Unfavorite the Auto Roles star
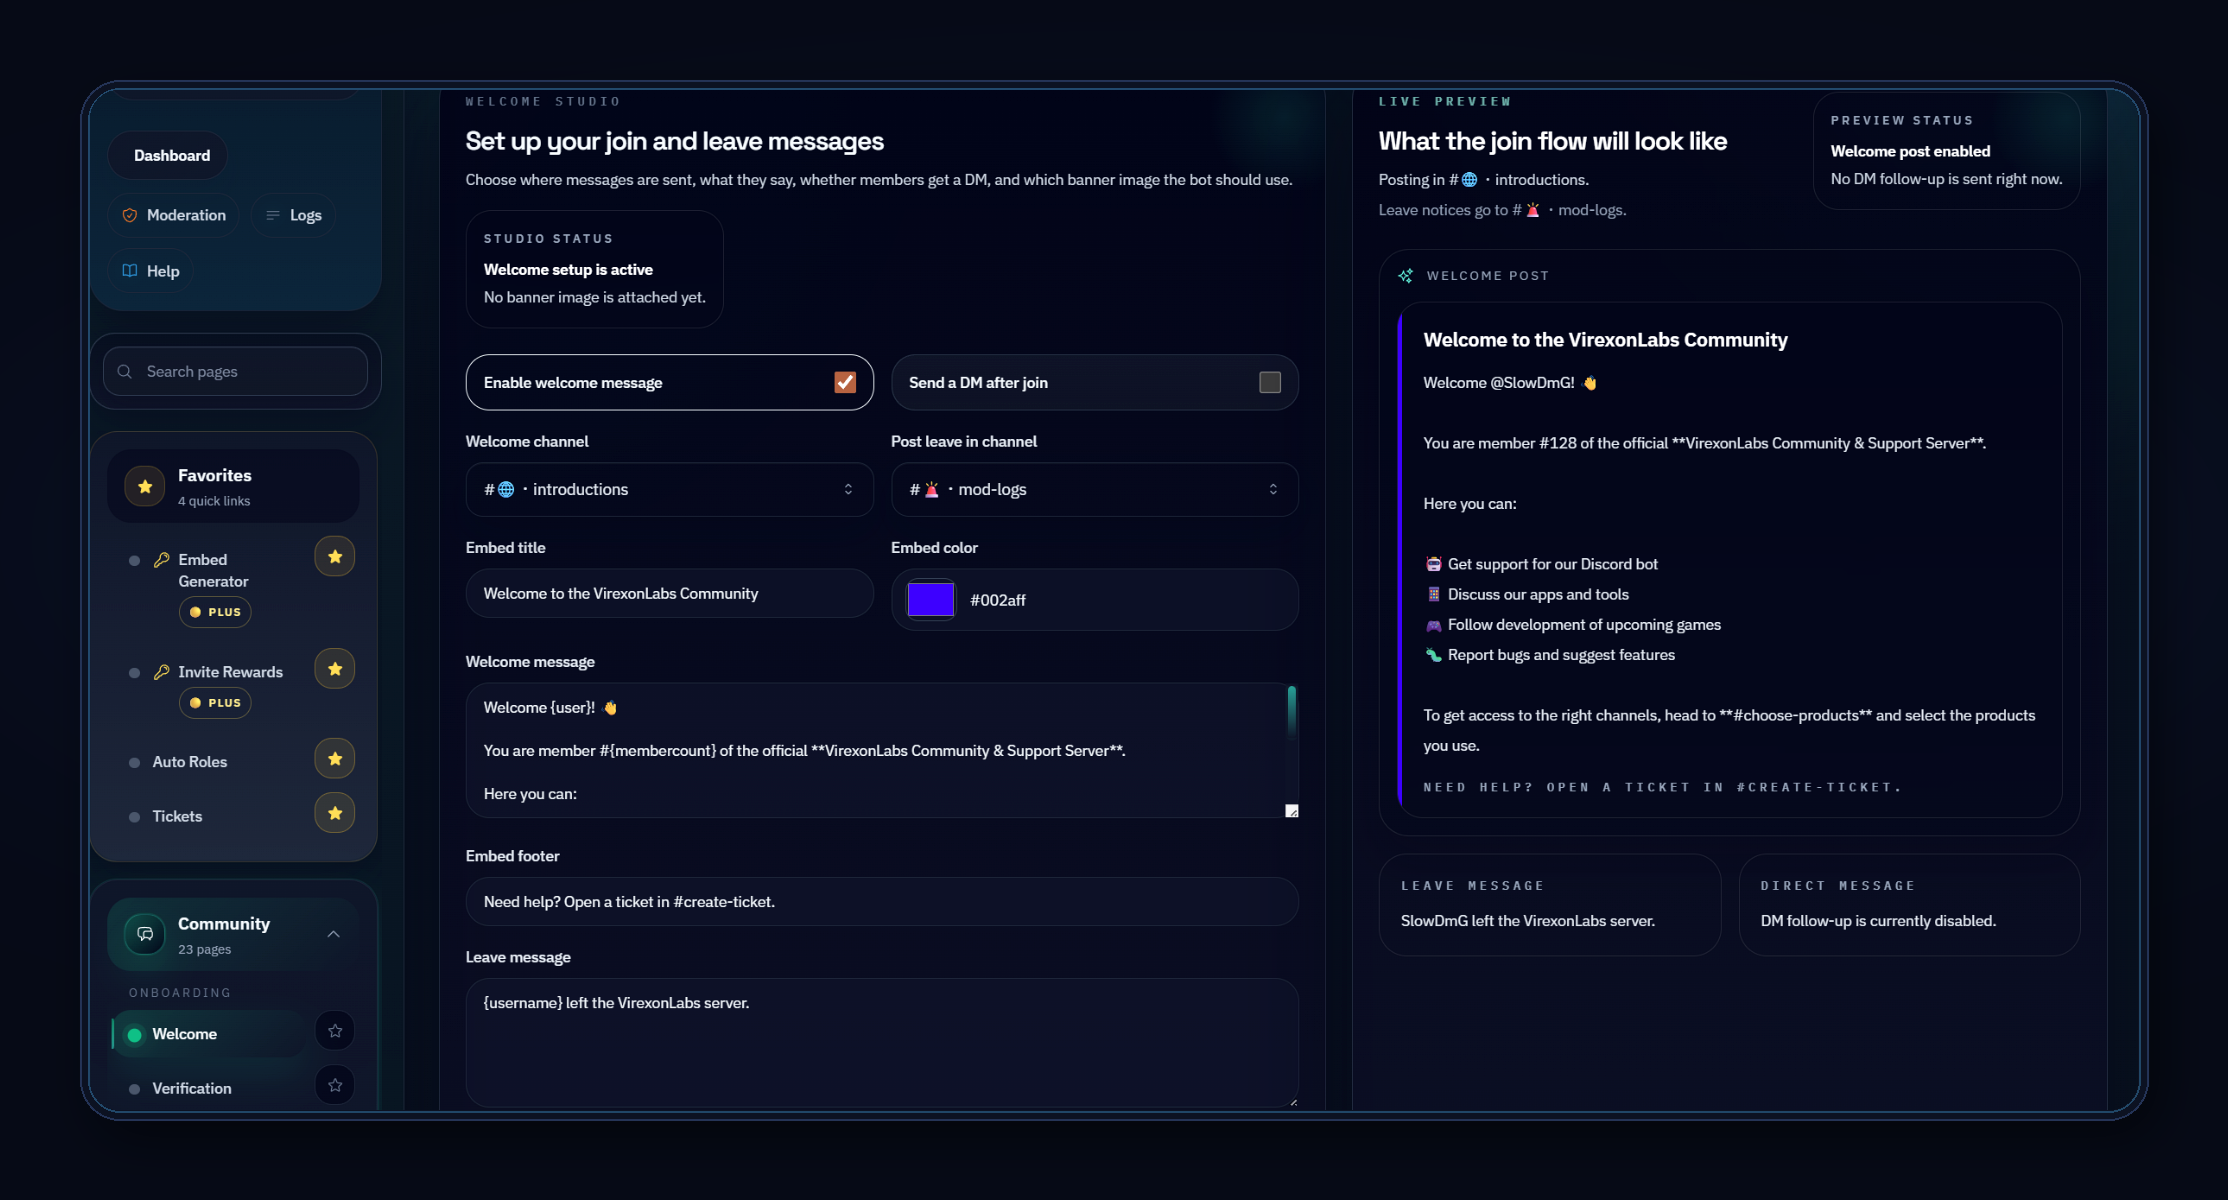 pos(335,759)
